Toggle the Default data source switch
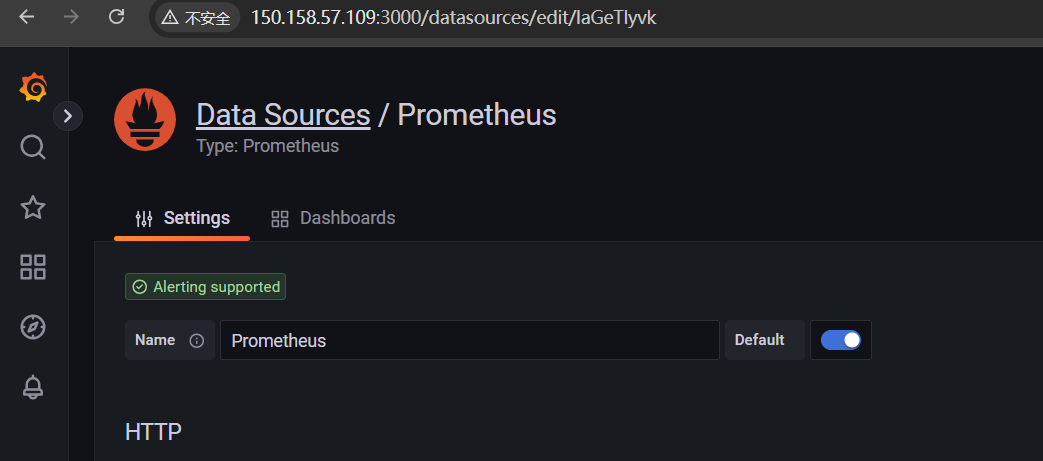Screen dimensions: 1043x461 (840, 340)
